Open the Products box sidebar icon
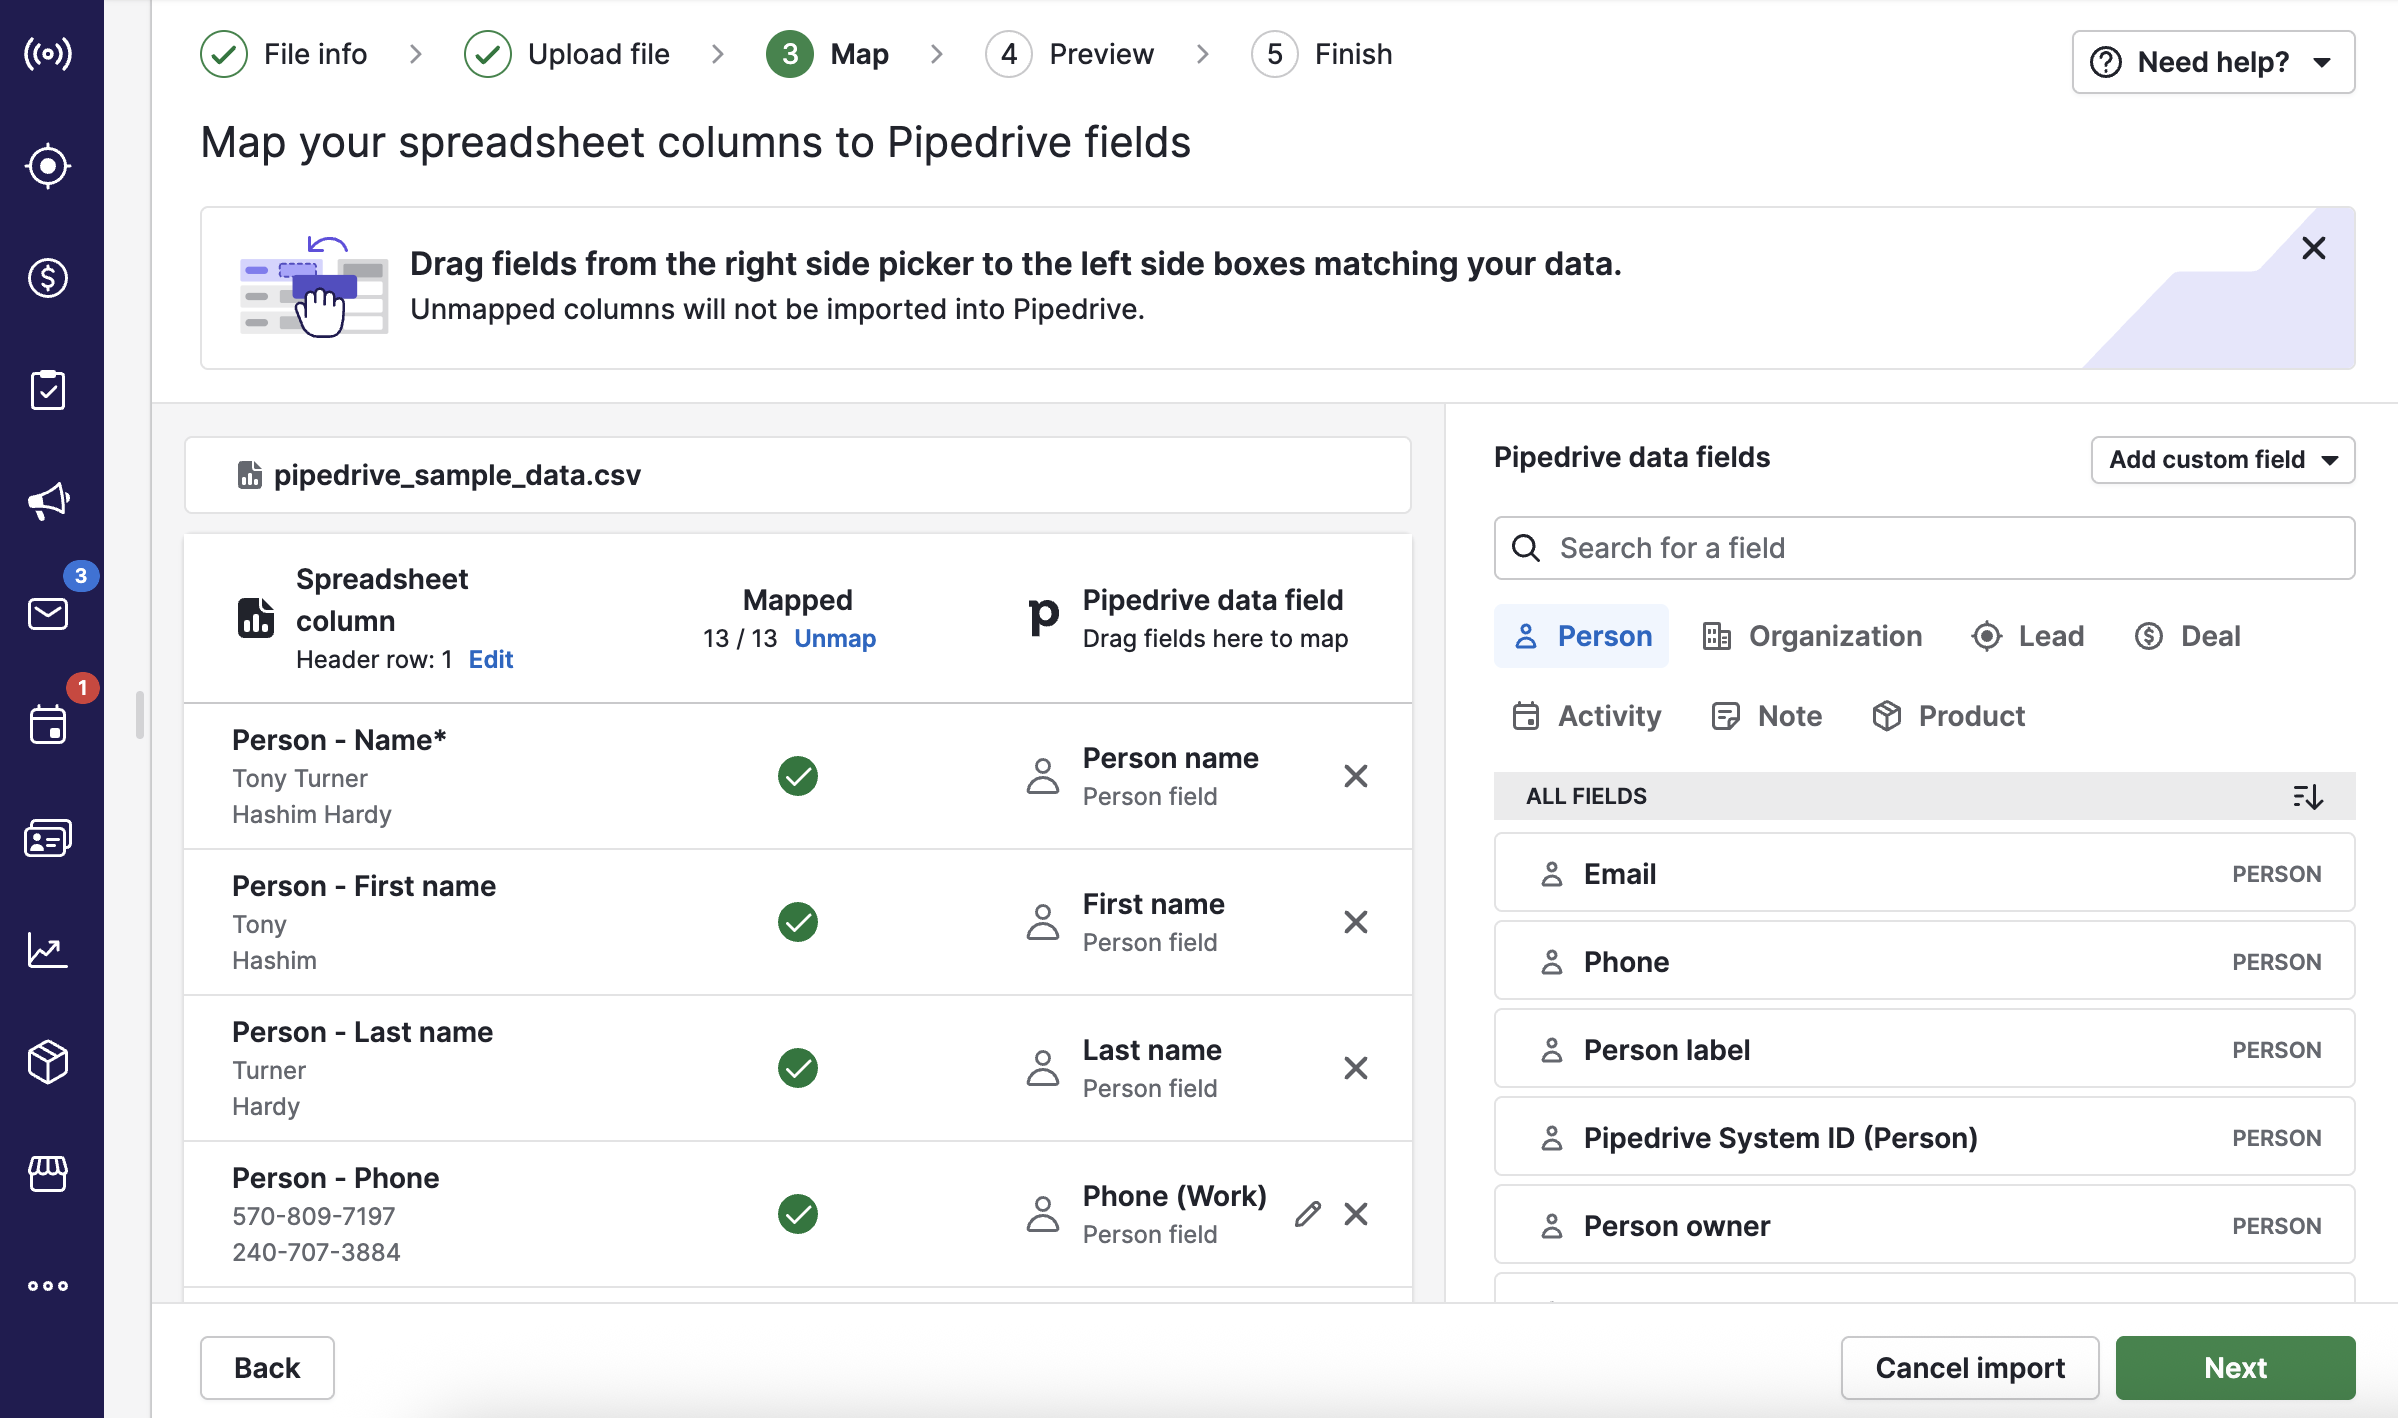The width and height of the screenshot is (2398, 1418). [48, 1062]
